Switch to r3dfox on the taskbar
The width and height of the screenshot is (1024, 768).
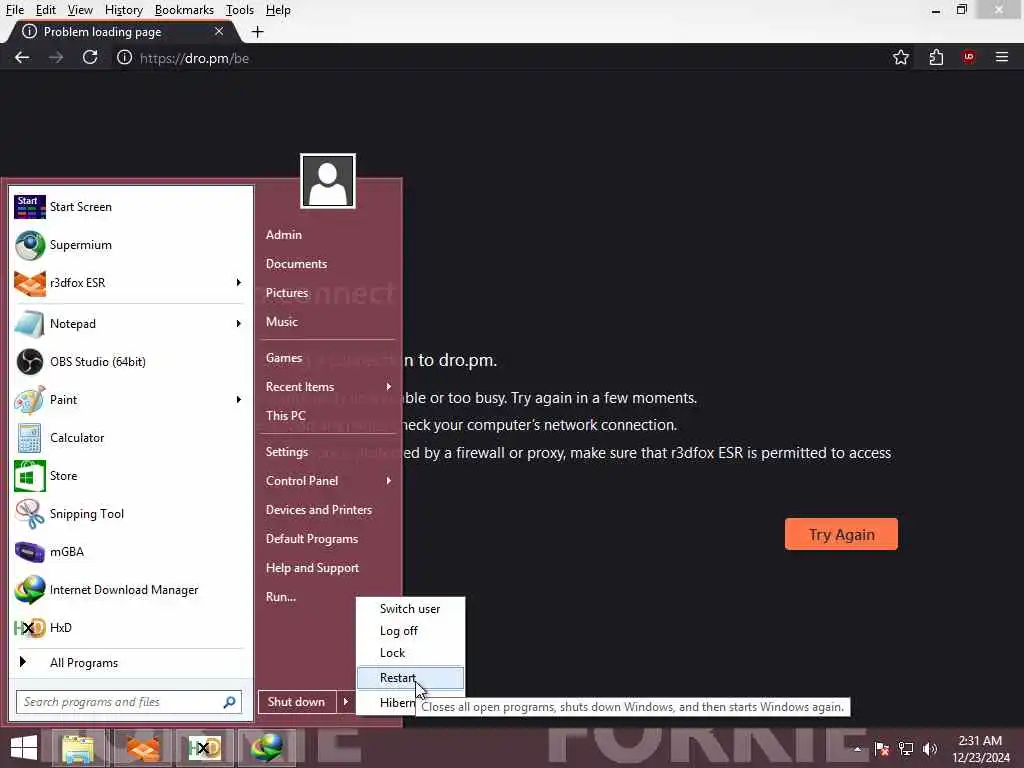tap(141, 748)
